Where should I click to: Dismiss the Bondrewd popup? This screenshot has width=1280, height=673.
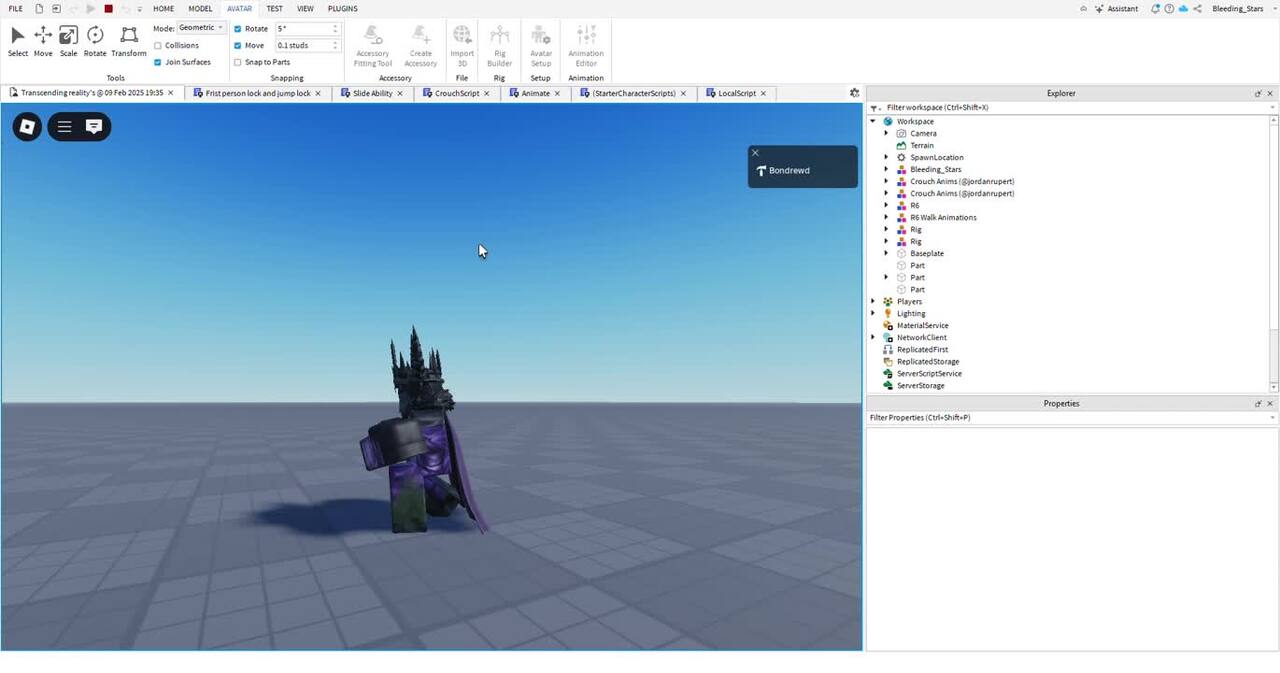pos(755,153)
